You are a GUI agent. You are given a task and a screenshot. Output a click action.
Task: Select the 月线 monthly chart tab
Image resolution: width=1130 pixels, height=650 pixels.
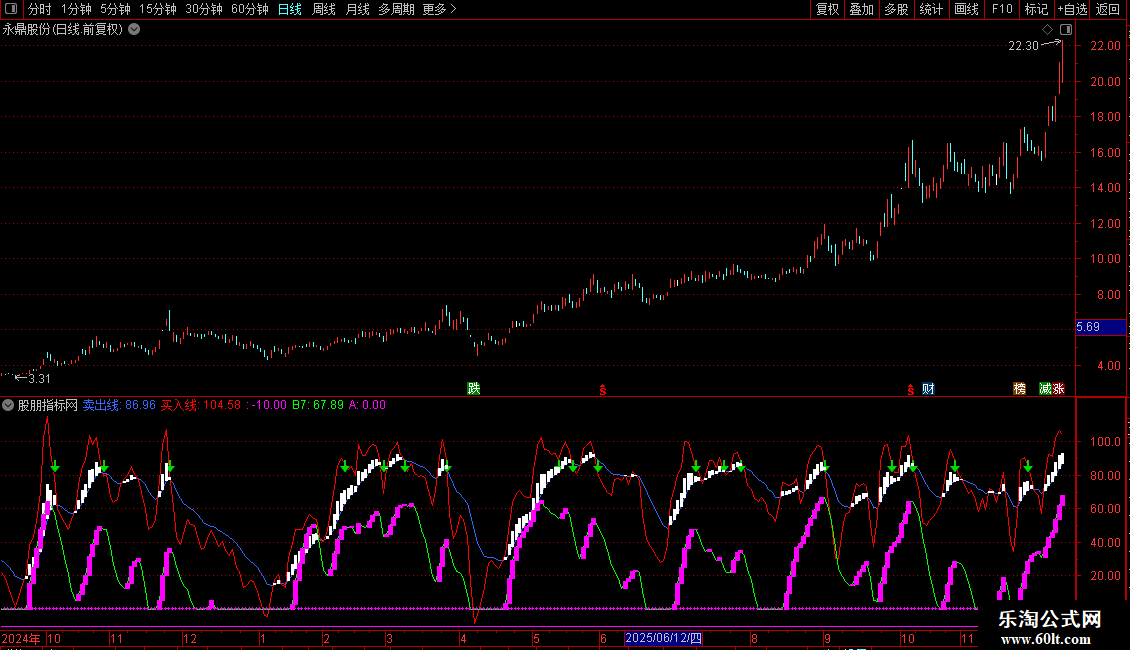(357, 9)
